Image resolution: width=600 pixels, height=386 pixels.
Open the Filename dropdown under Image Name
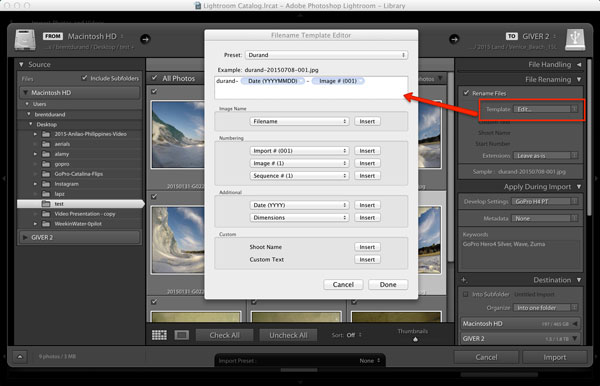299,121
